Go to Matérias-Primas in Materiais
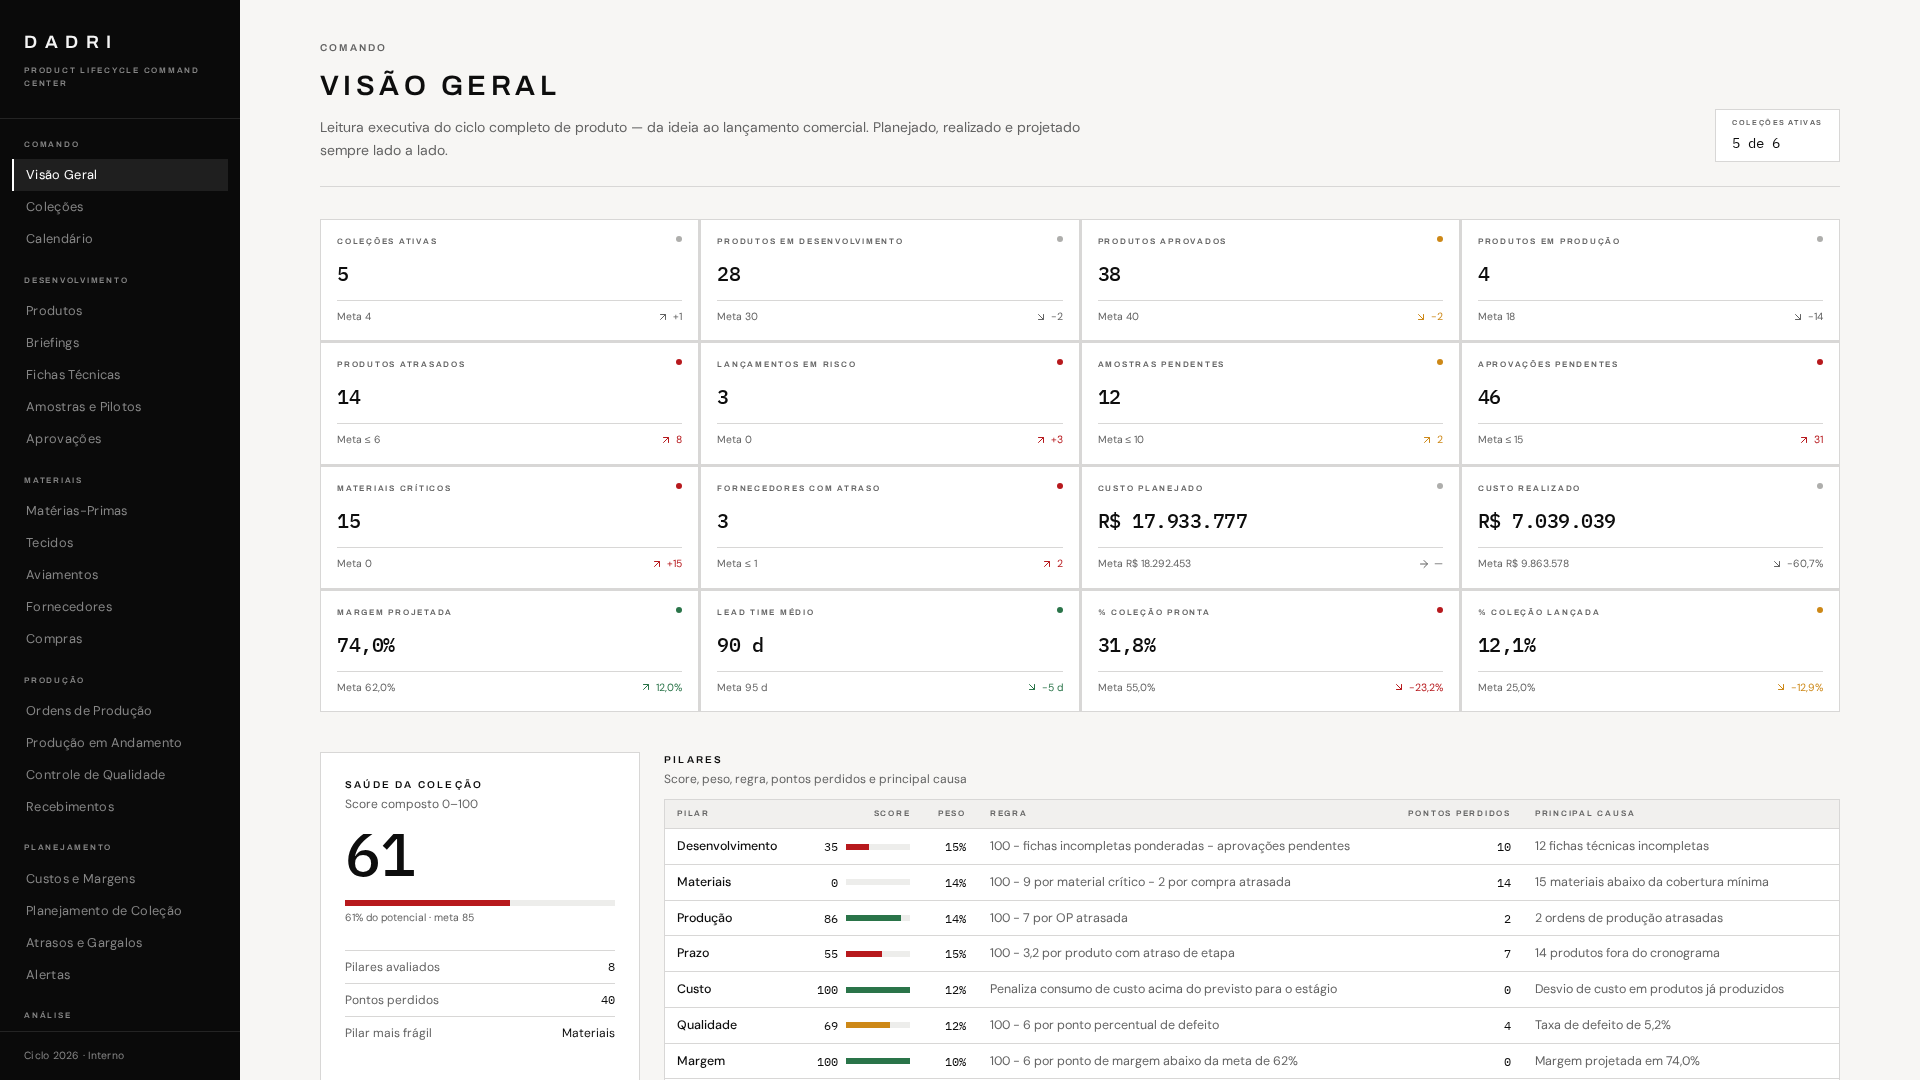Screen dimensions: 1920x1080 (120, 511)
